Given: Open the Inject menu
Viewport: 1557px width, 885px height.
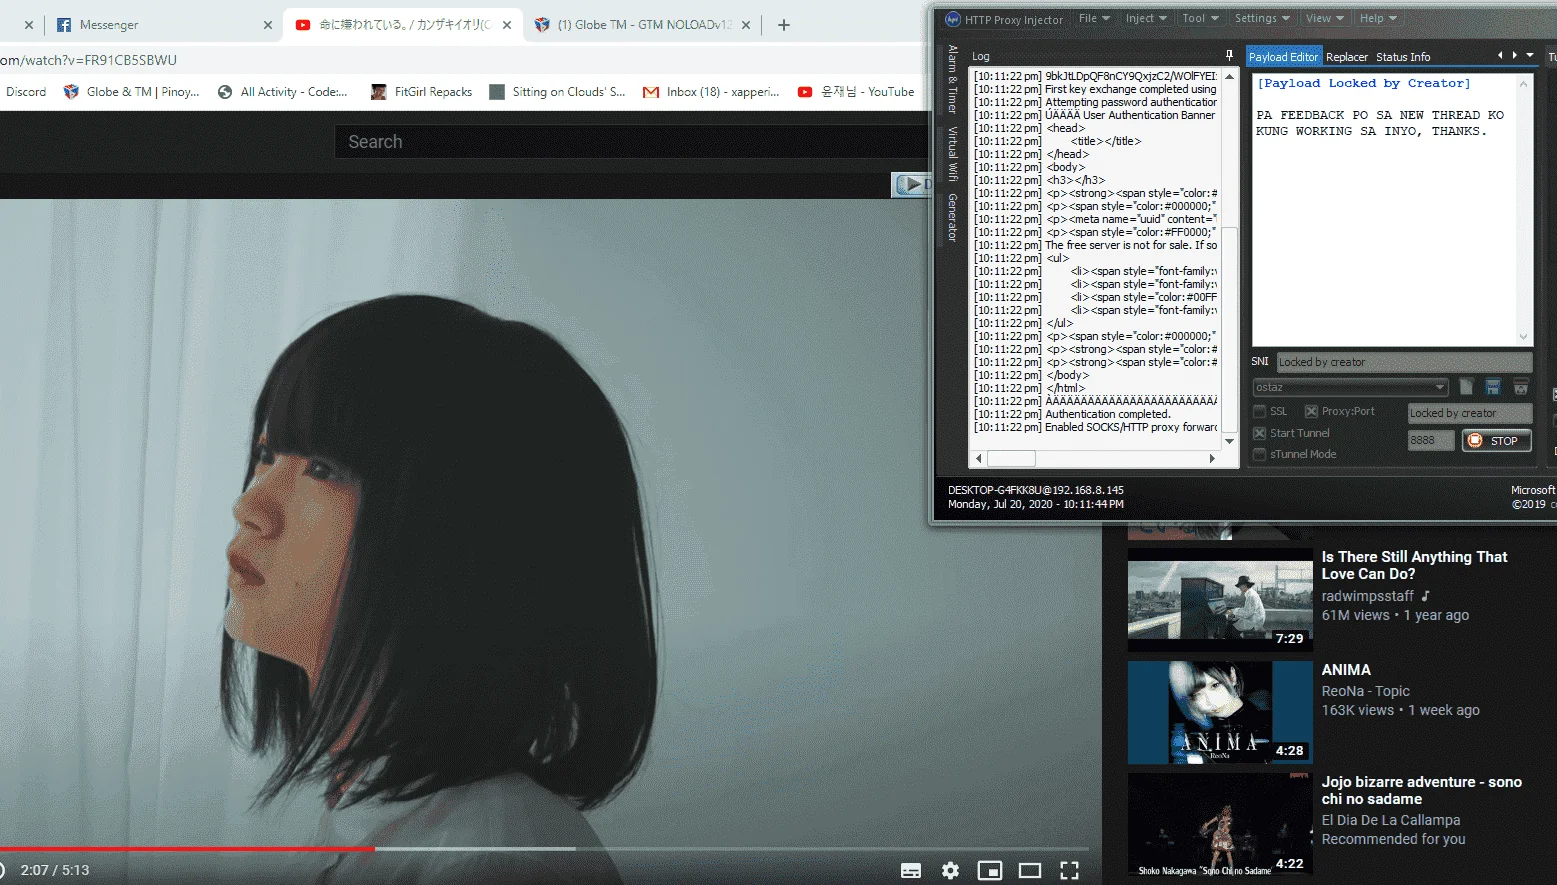Looking at the screenshot, I should click(x=1145, y=18).
